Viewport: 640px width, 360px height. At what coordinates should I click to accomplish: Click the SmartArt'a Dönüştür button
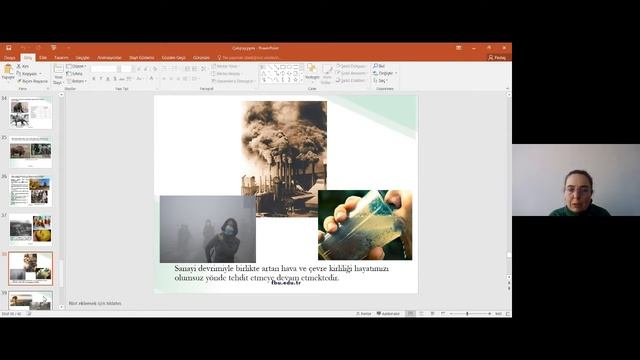click(233, 81)
